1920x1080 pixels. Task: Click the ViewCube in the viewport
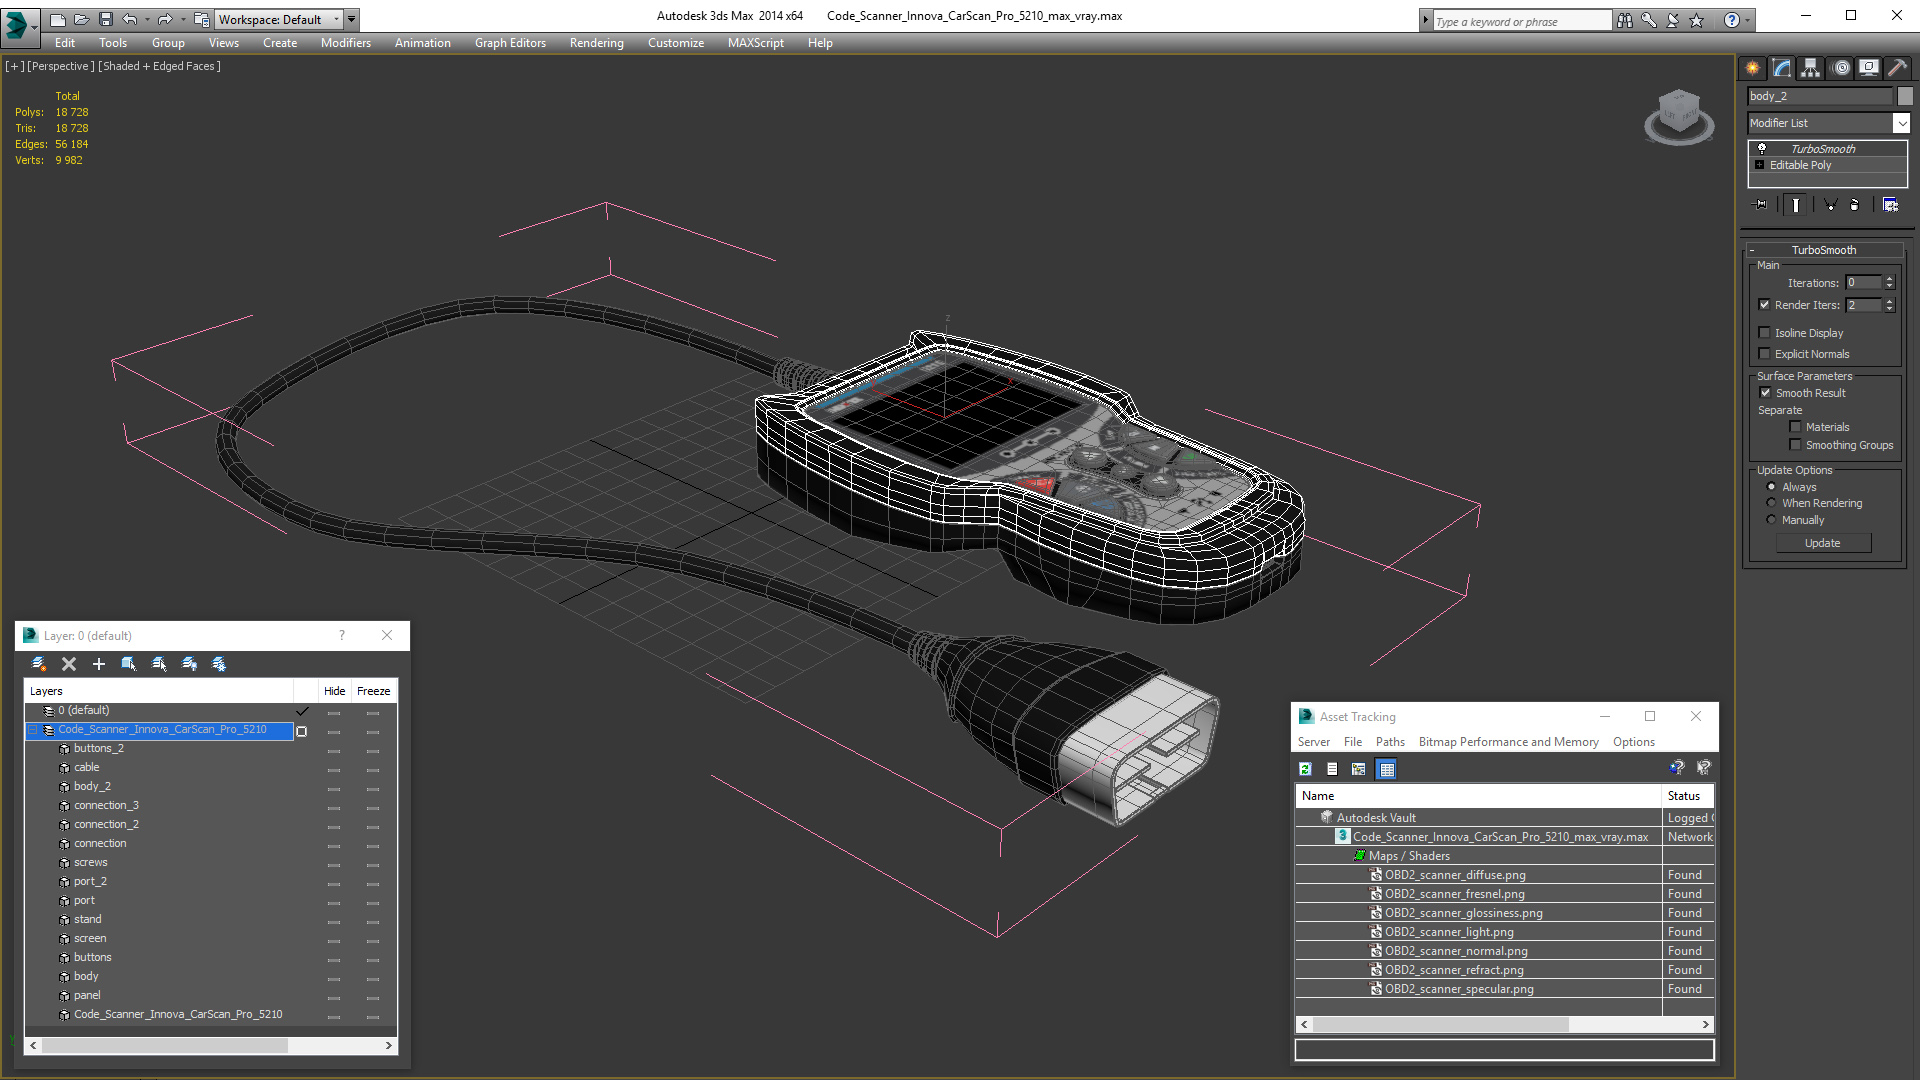point(1679,115)
